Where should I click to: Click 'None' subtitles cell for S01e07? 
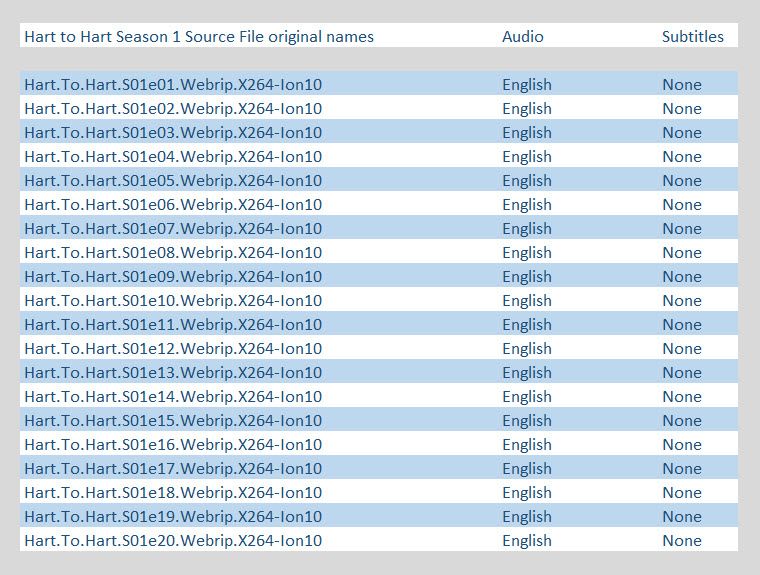click(682, 228)
